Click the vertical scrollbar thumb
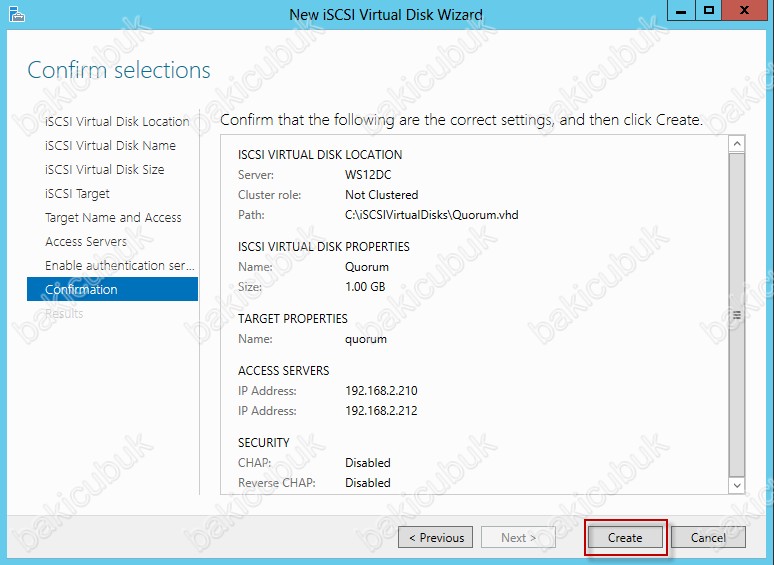Screen dimensions: 774x565 click(736, 315)
